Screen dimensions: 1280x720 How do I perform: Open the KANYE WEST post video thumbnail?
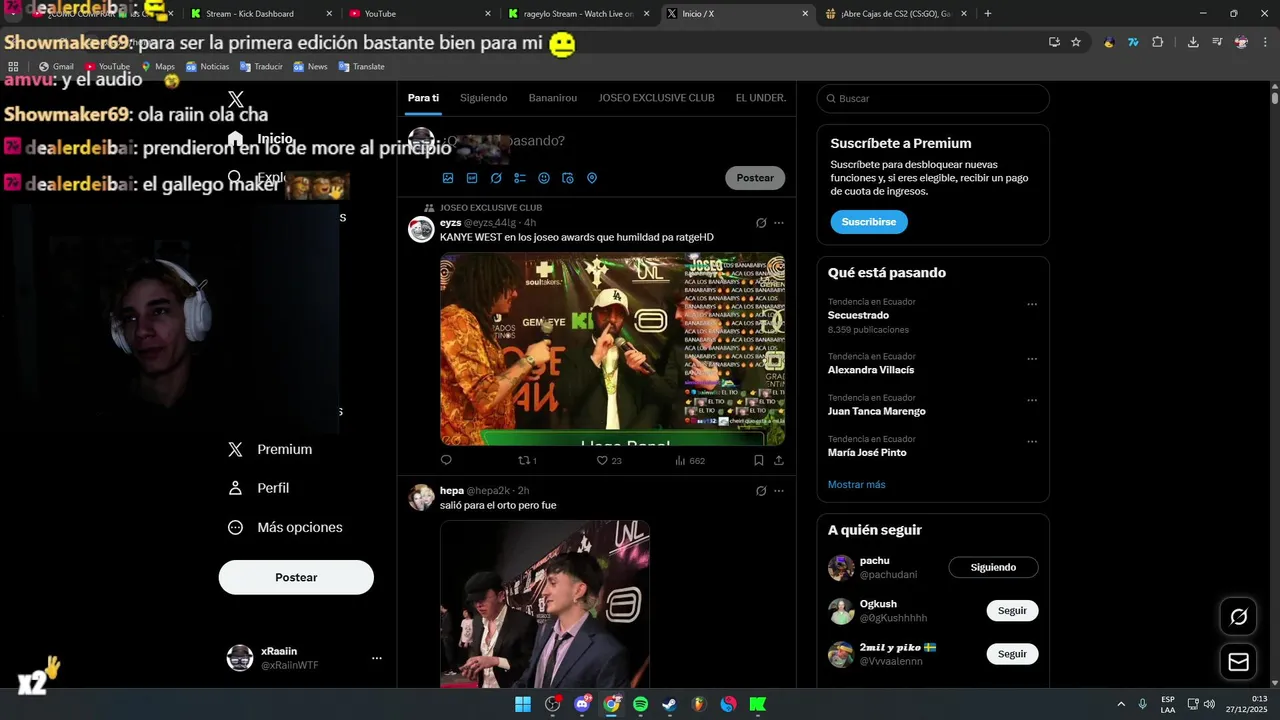[x=612, y=349]
